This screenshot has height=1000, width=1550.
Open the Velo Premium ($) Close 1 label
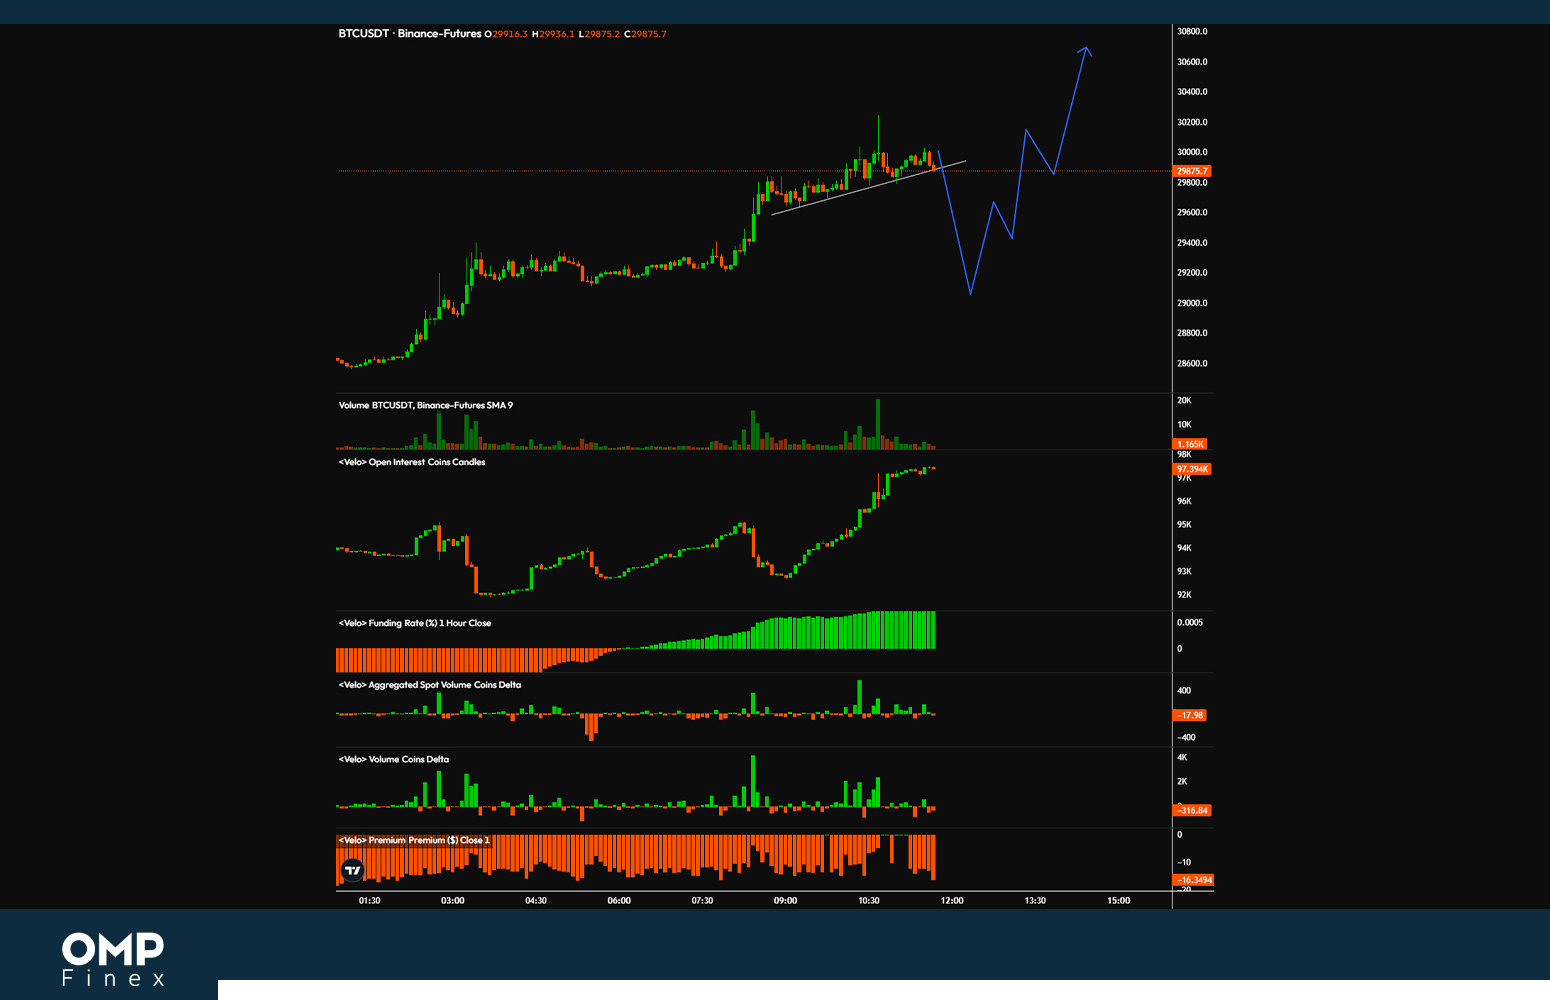point(415,840)
